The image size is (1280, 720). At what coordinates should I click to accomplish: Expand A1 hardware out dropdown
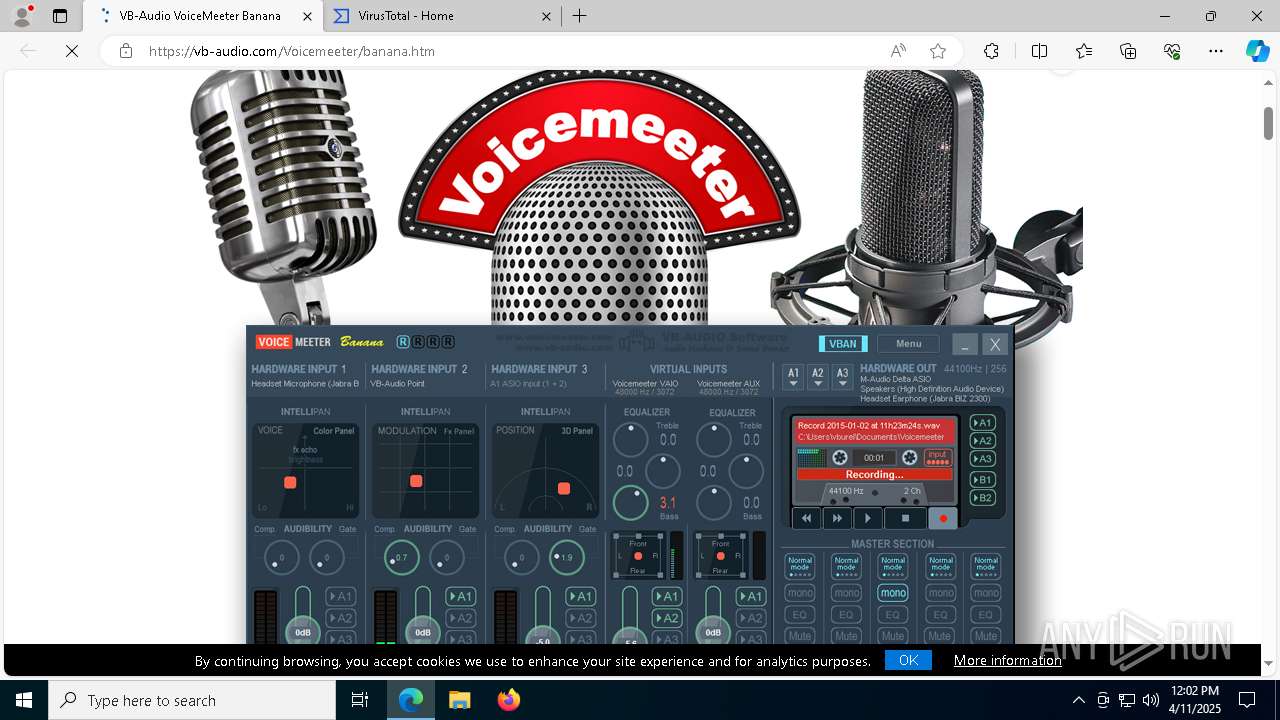point(794,377)
